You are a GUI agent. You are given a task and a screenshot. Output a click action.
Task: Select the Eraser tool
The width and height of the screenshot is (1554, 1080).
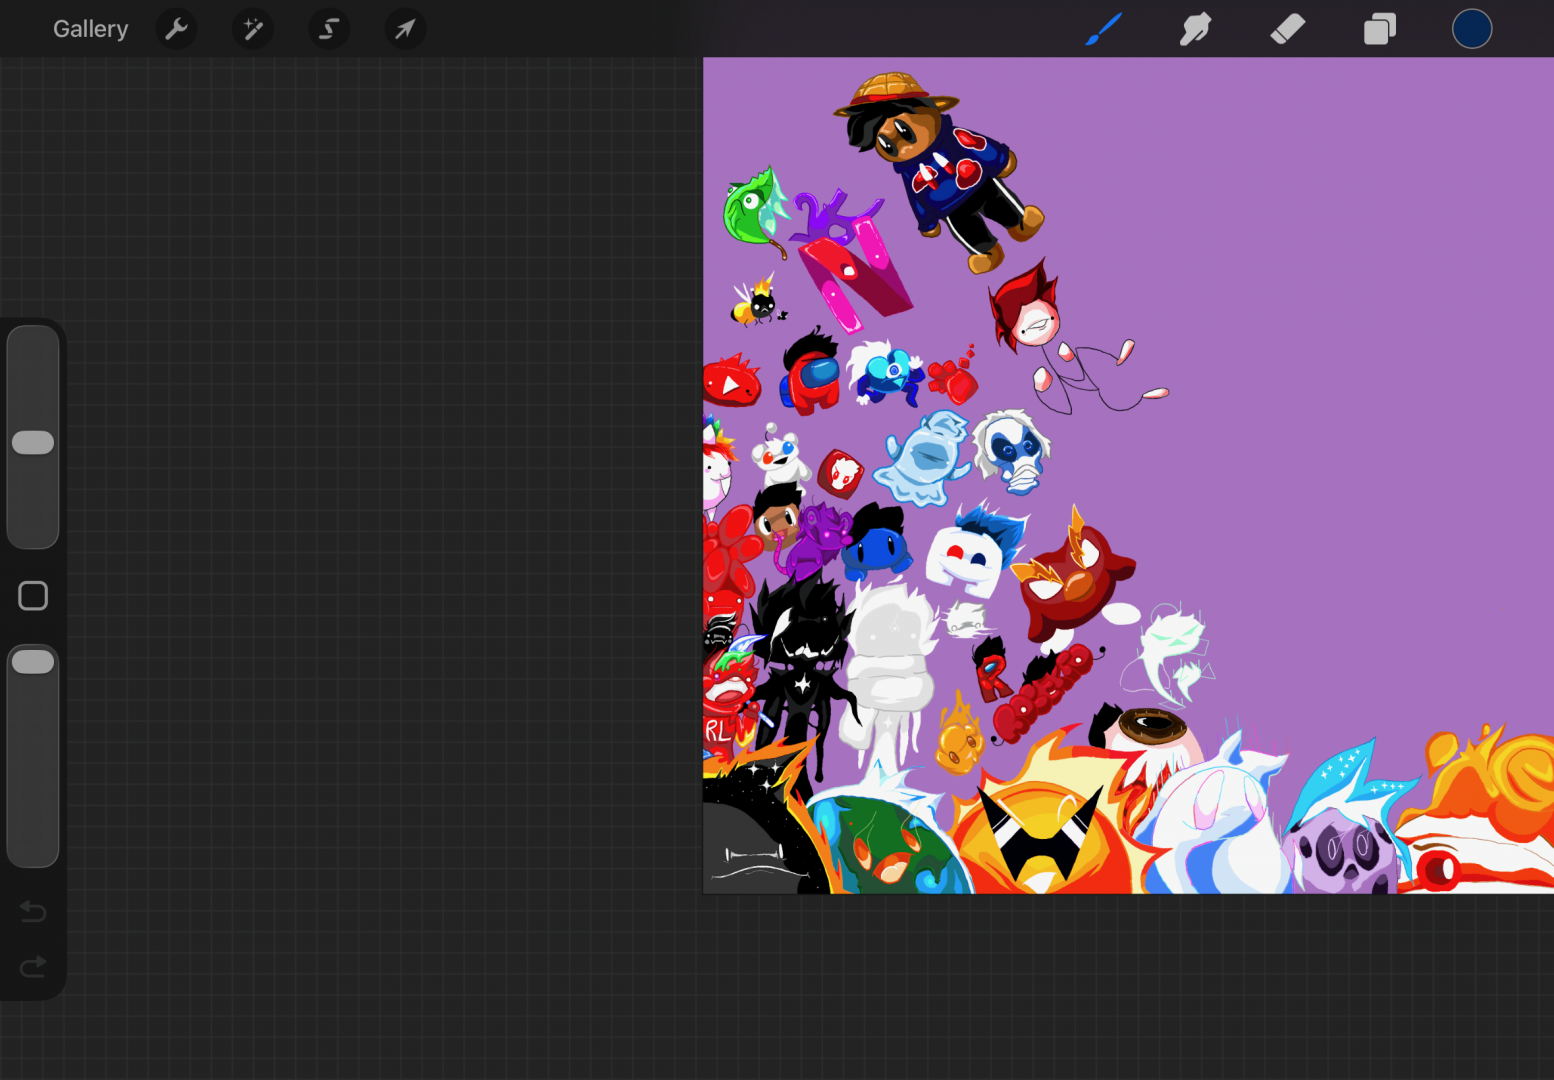(x=1287, y=29)
